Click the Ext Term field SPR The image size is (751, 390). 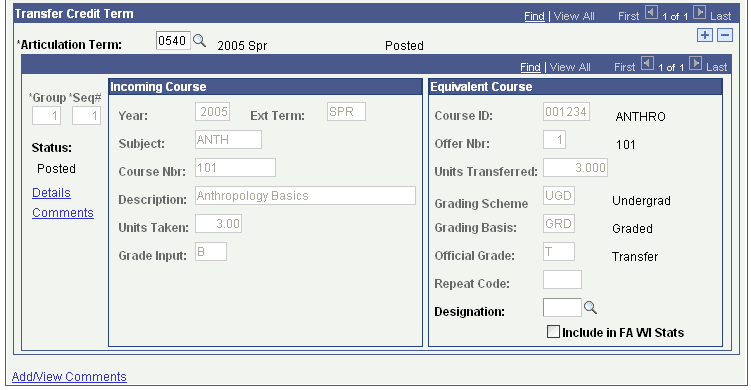346,112
